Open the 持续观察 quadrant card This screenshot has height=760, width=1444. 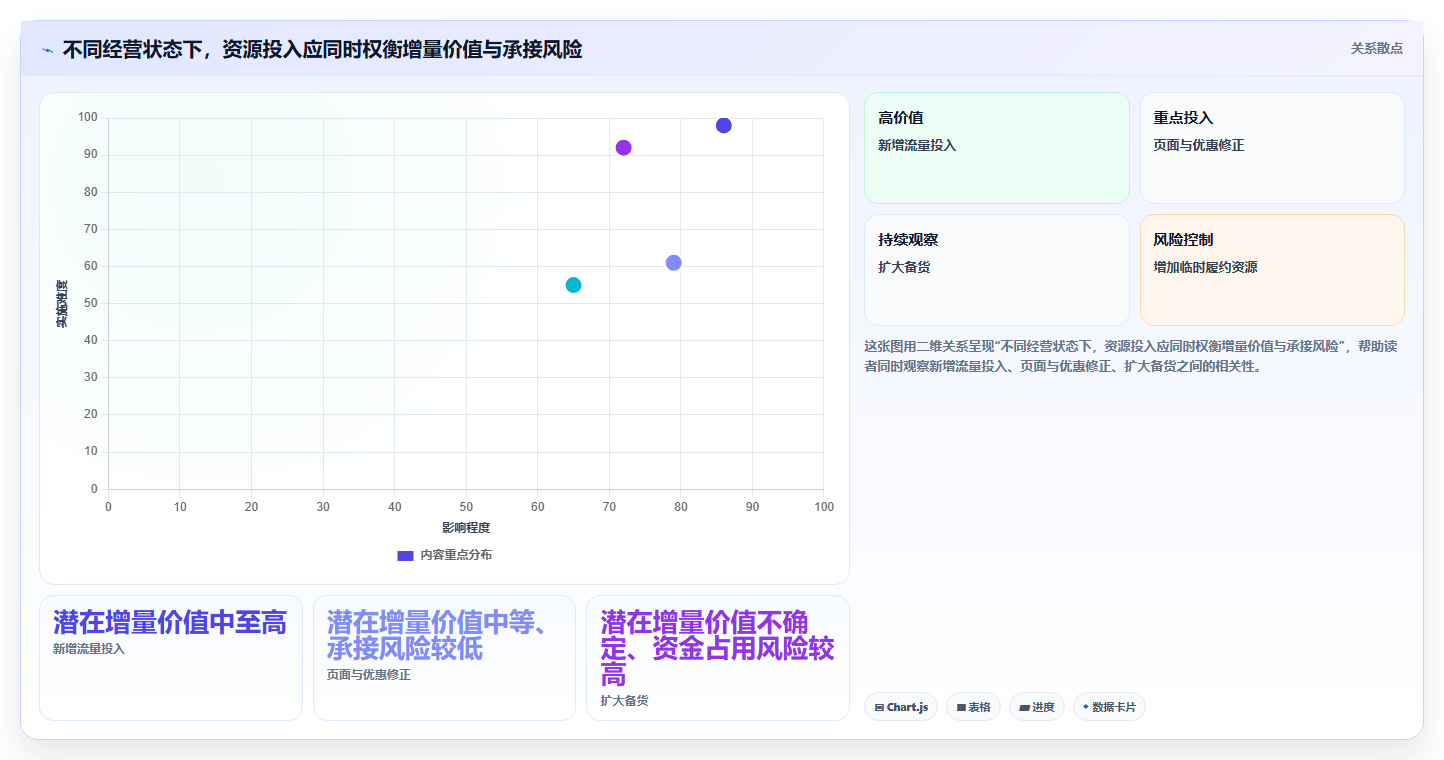997,270
